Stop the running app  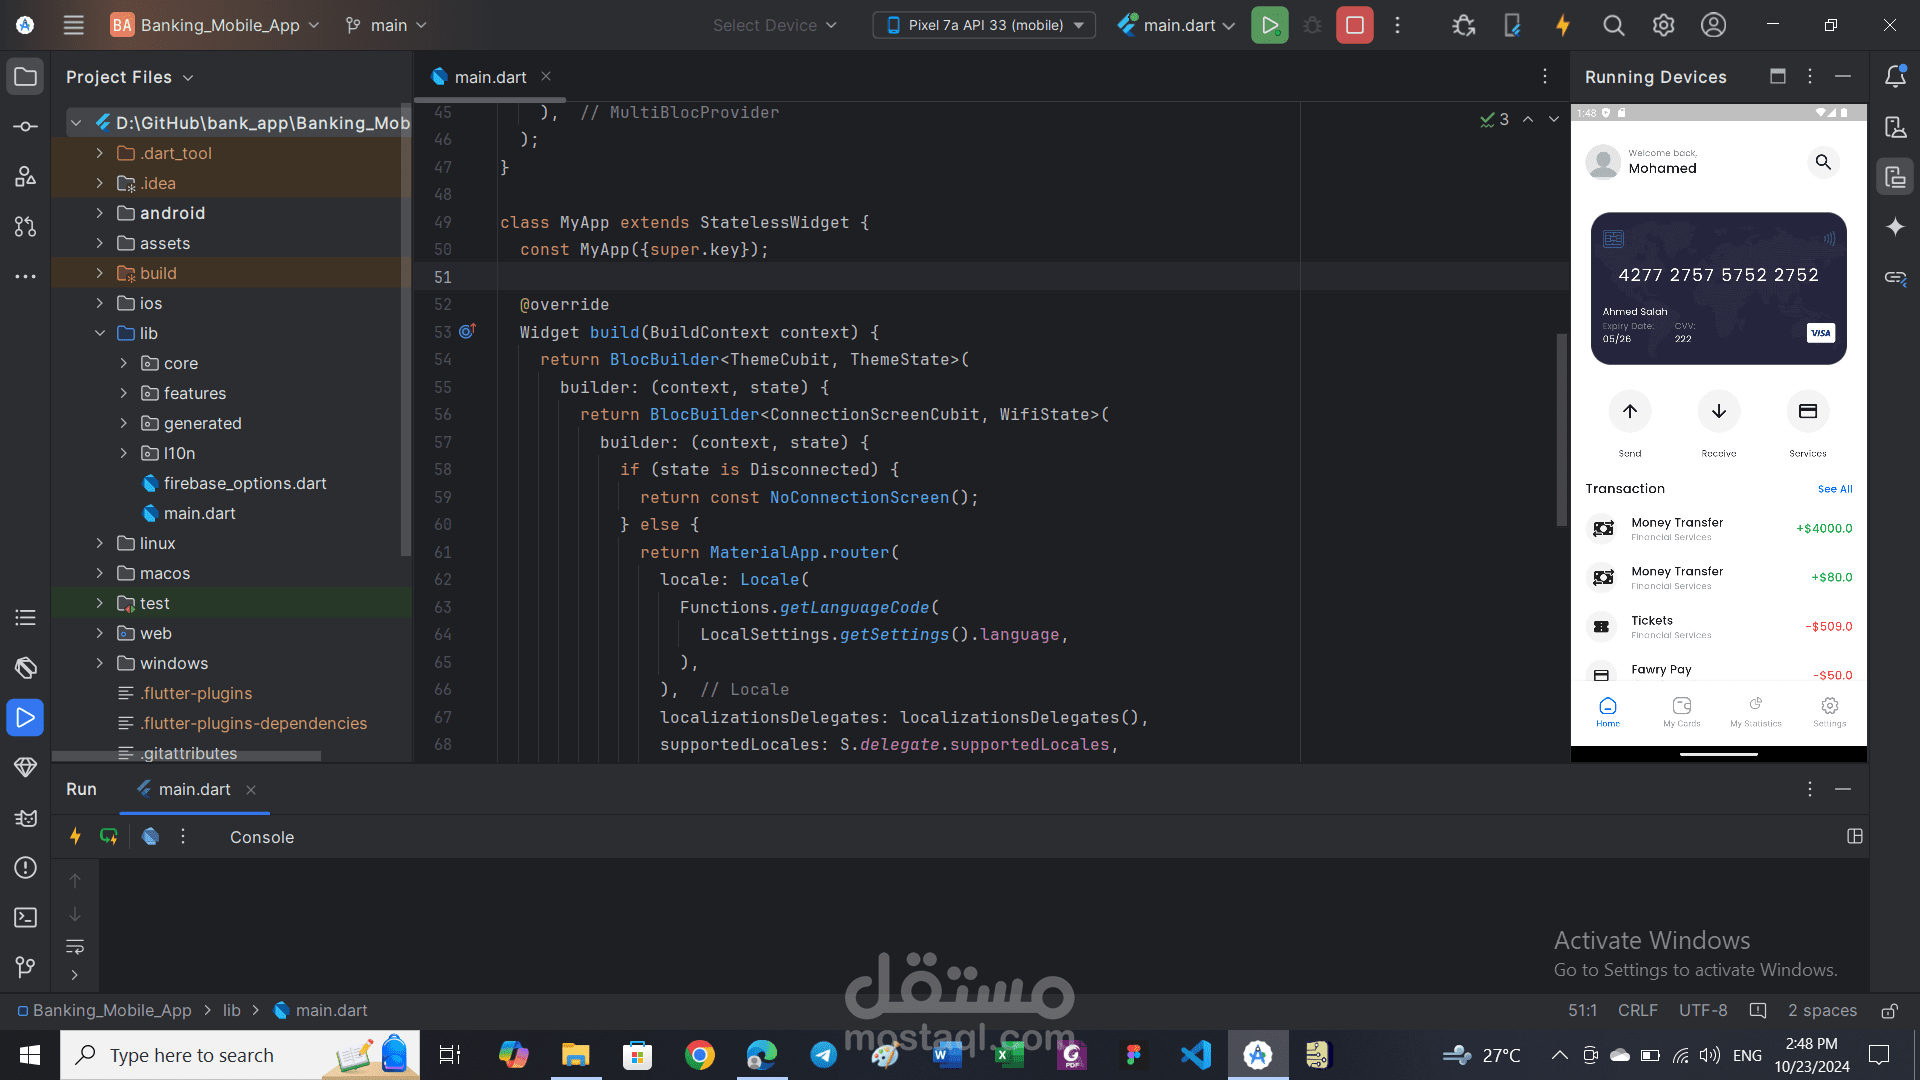[x=1354, y=25]
